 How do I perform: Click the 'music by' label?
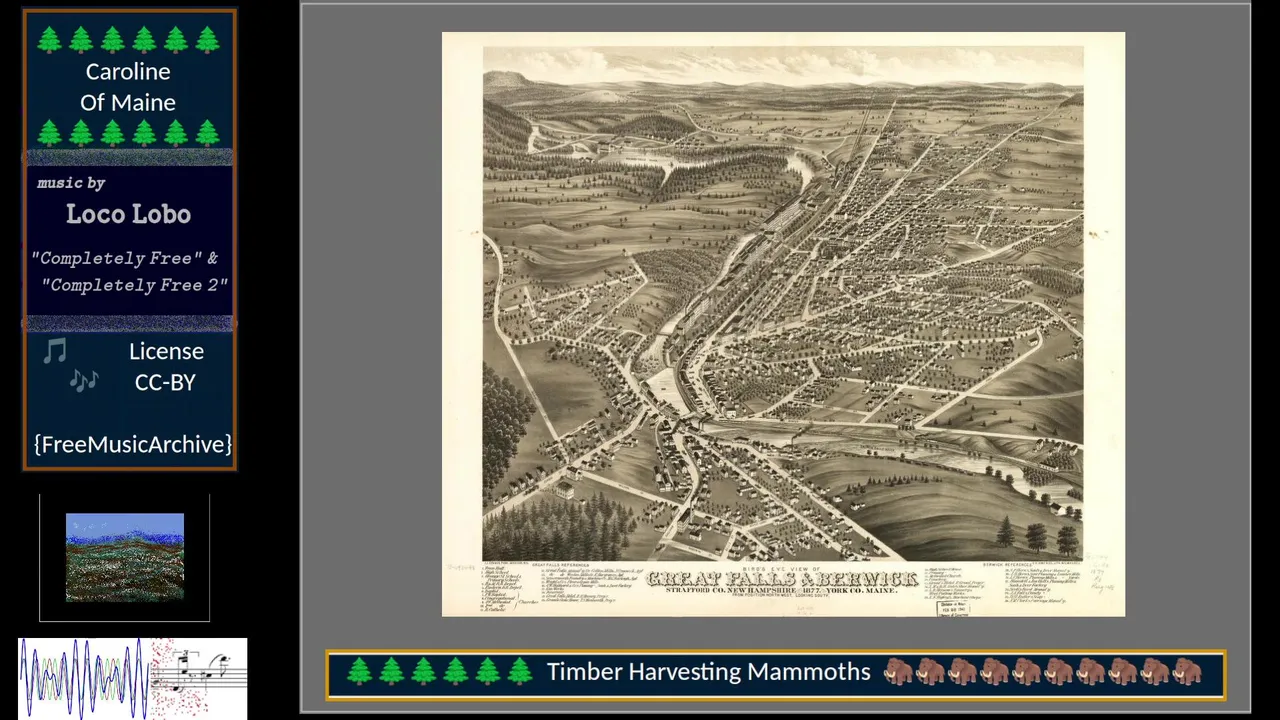pos(71,183)
